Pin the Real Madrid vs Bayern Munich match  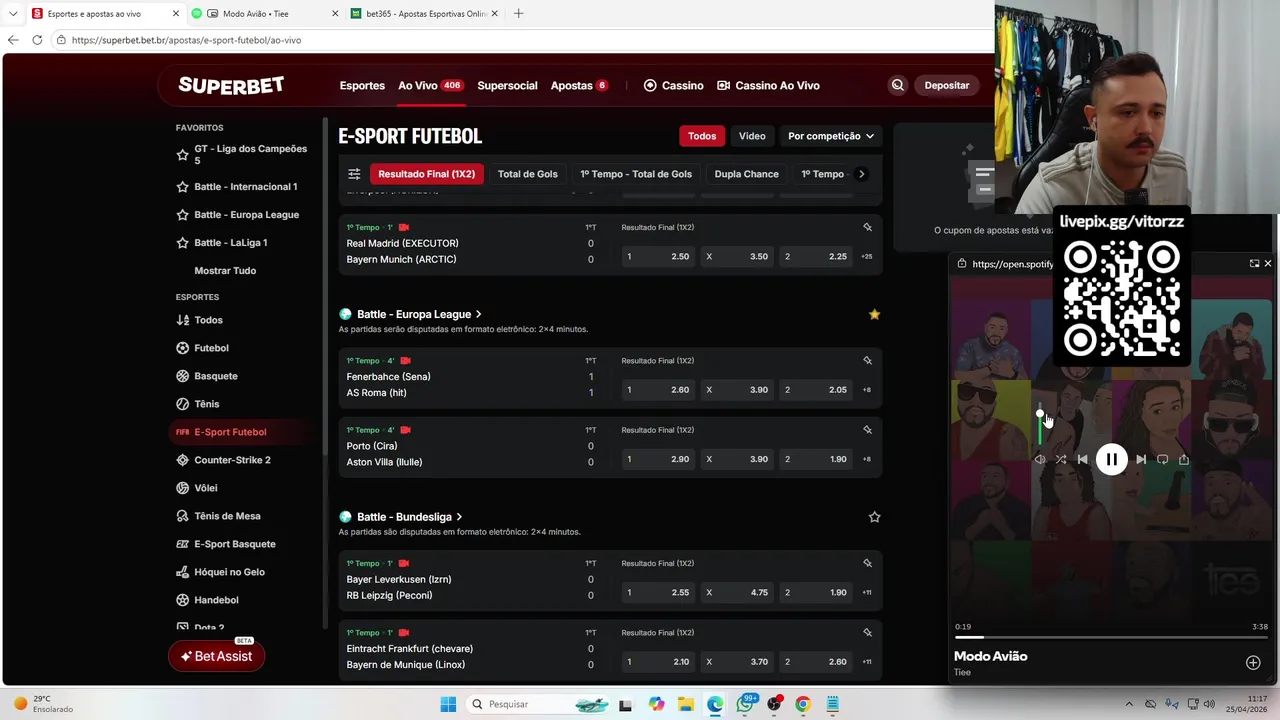click(867, 227)
